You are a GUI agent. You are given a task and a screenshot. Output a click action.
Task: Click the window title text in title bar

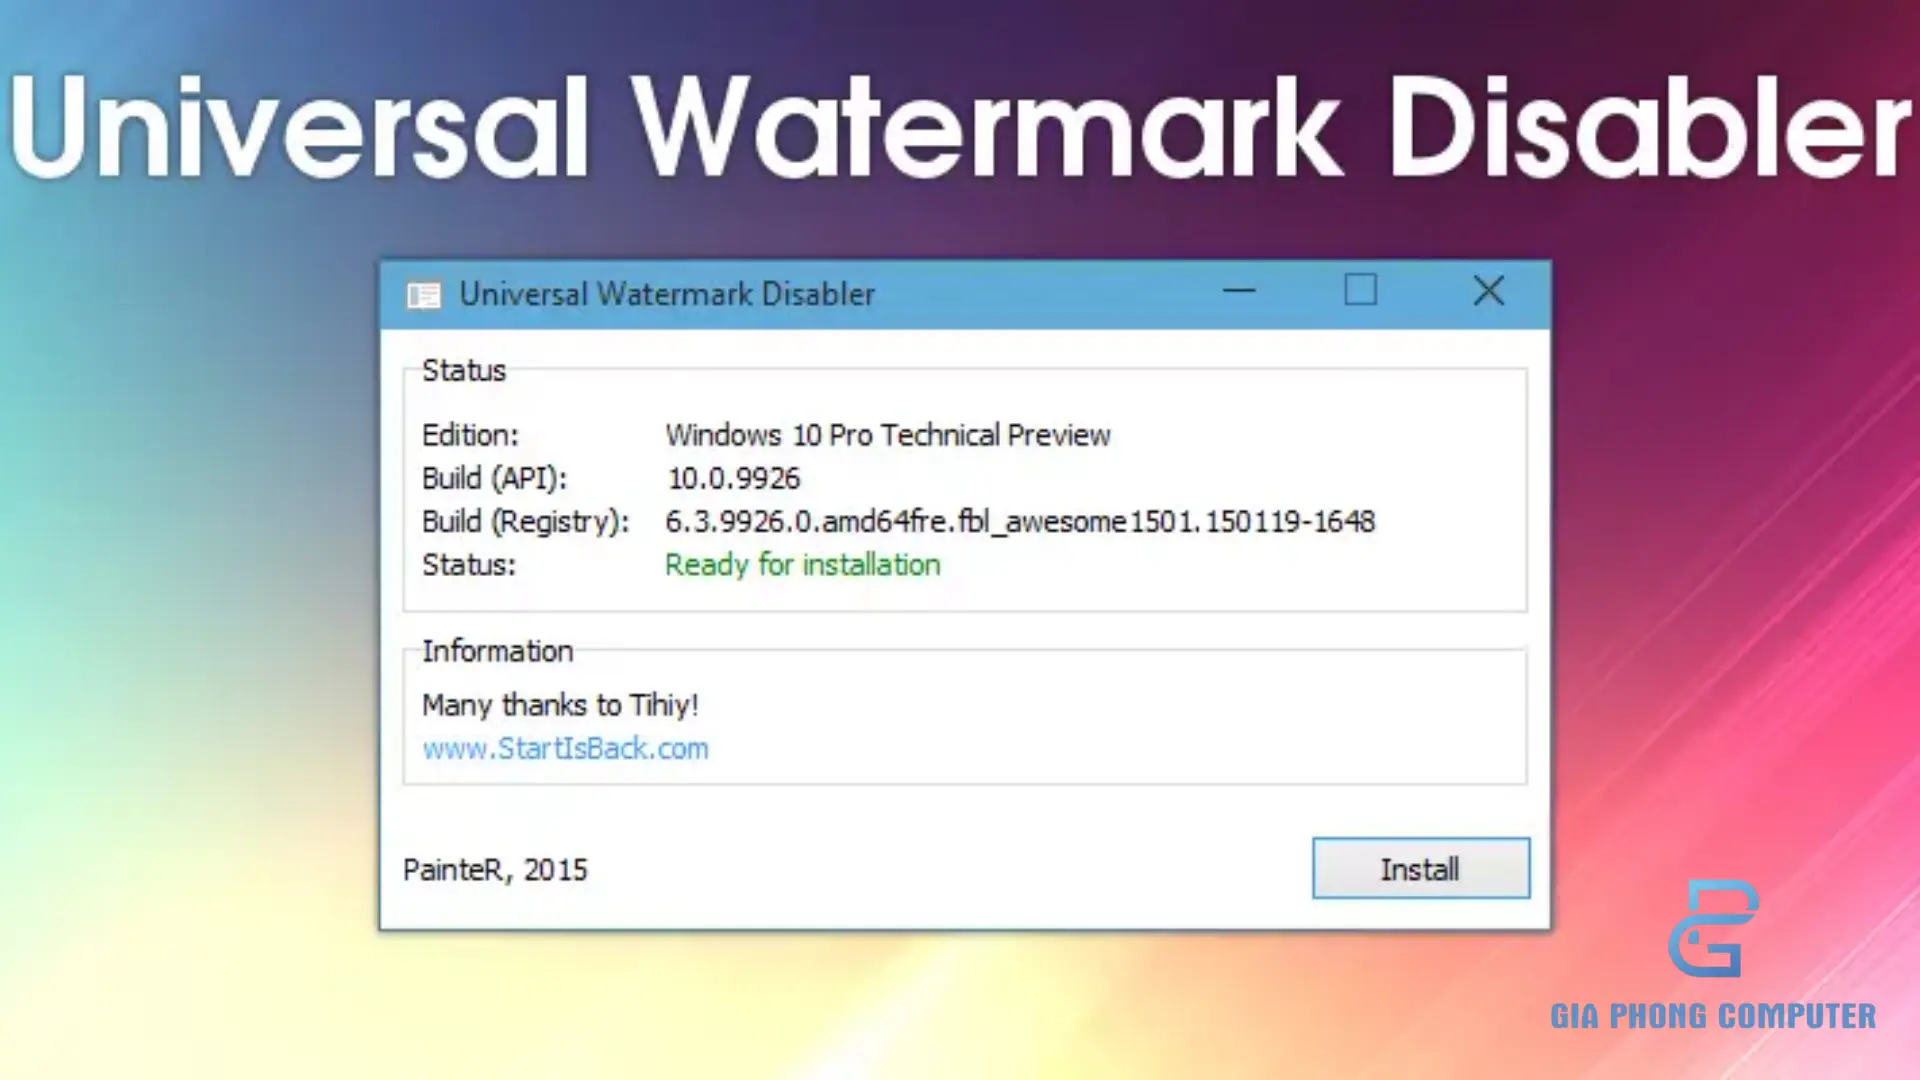(667, 294)
